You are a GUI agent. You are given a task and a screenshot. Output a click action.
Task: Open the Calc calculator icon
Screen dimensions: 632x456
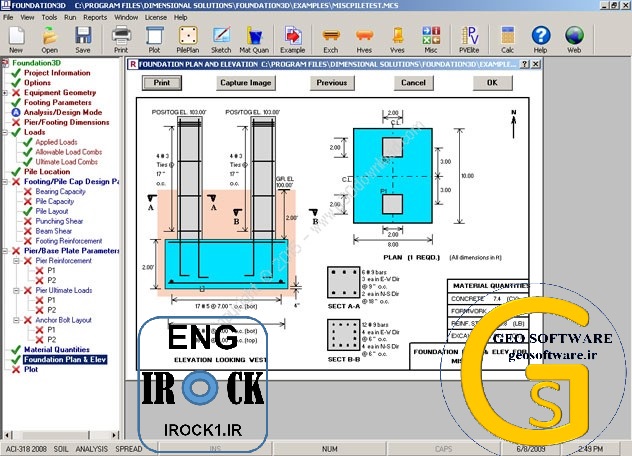click(507, 40)
